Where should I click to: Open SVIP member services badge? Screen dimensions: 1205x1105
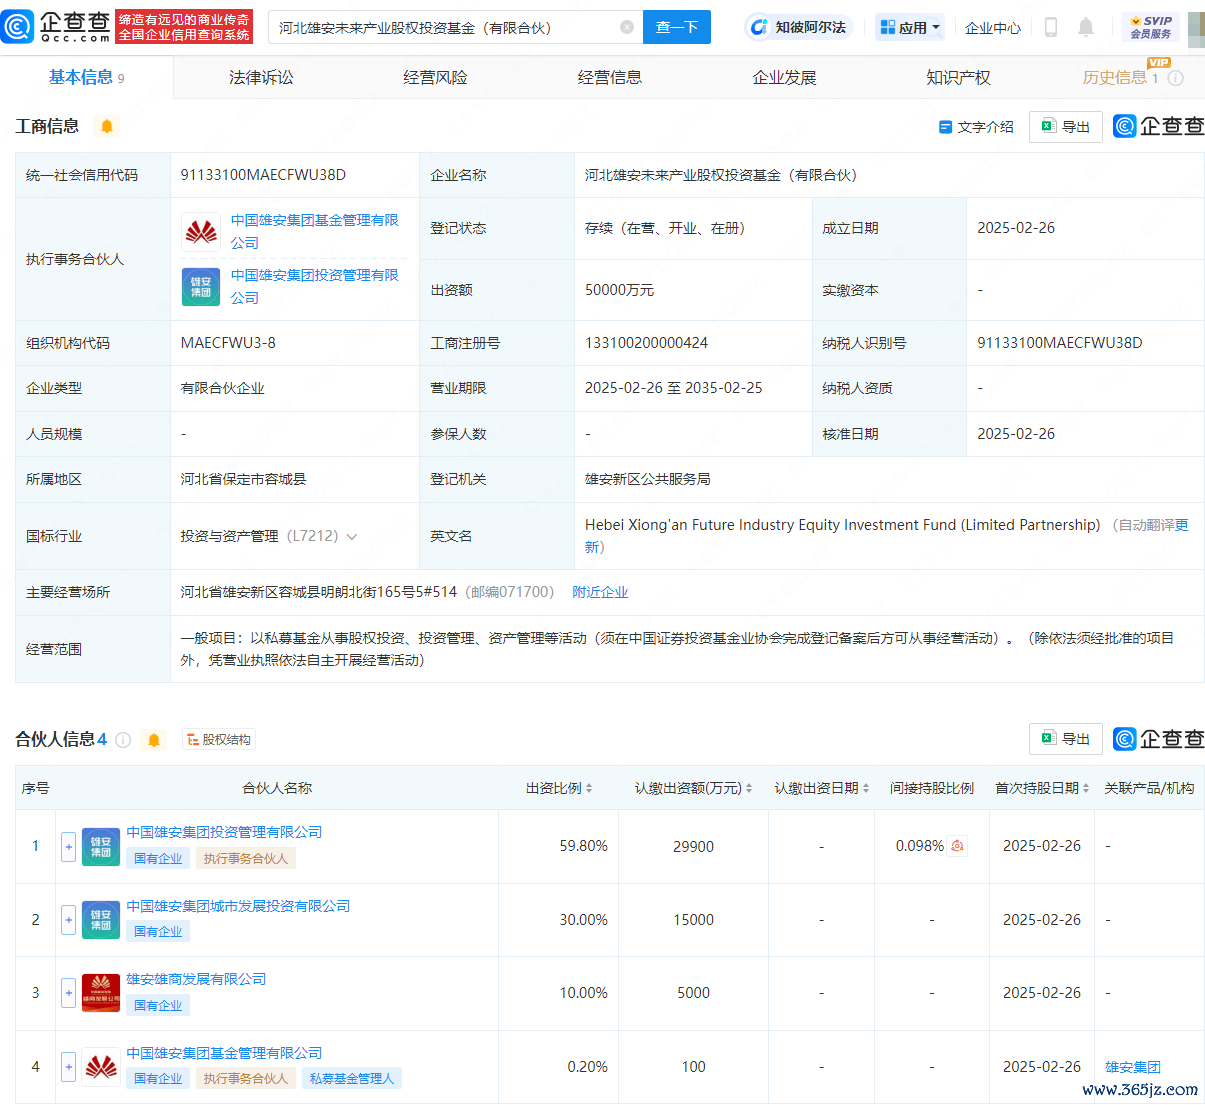coord(1150,27)
